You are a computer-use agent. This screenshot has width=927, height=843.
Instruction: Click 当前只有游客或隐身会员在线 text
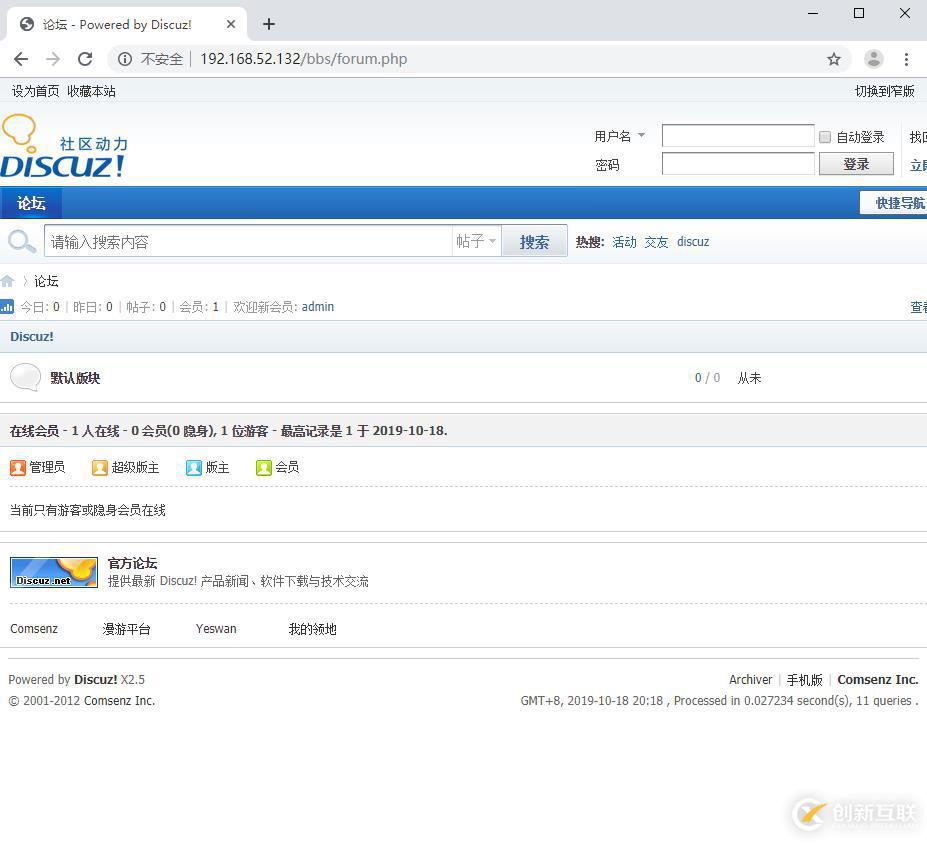87,510
